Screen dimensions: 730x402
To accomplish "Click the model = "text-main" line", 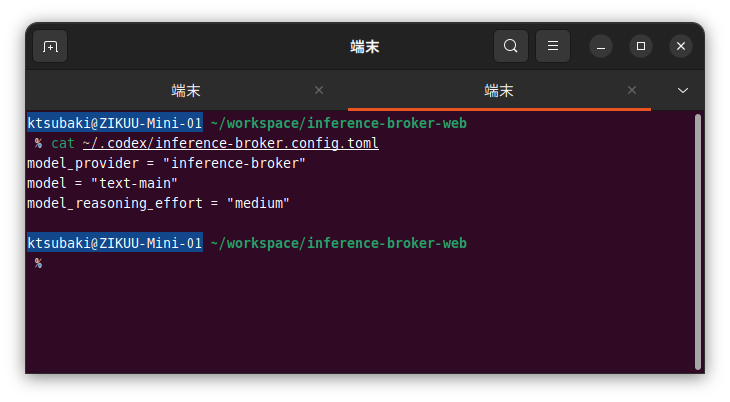I will point(102,184).
